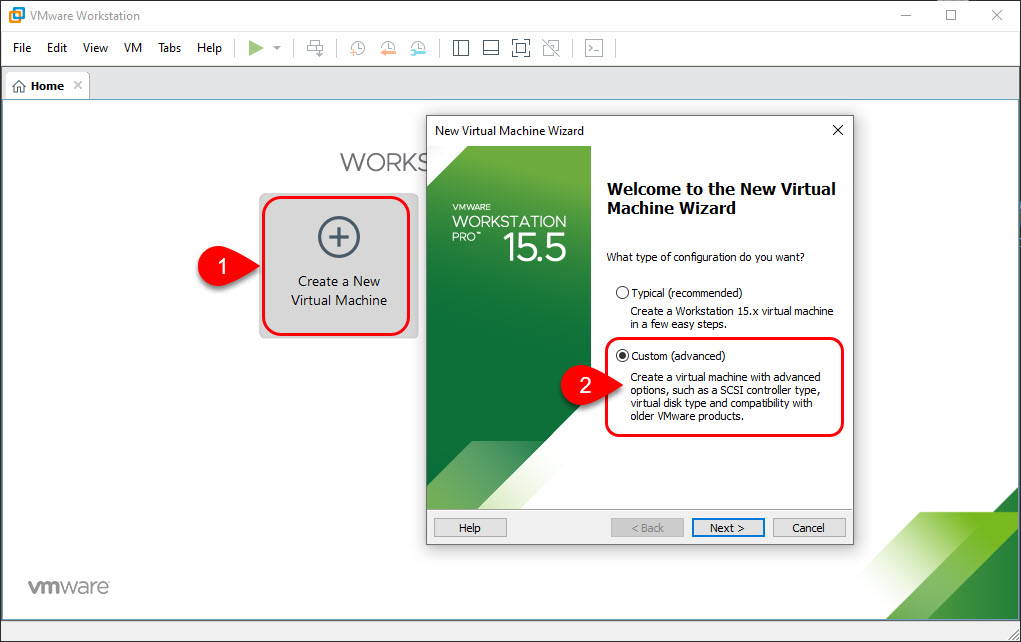The height and width of the screenshot is (642, 1021).
Task: Click the Send Ctrl+Alt+Del toolbar icon
Action: (x=315, y=48)
